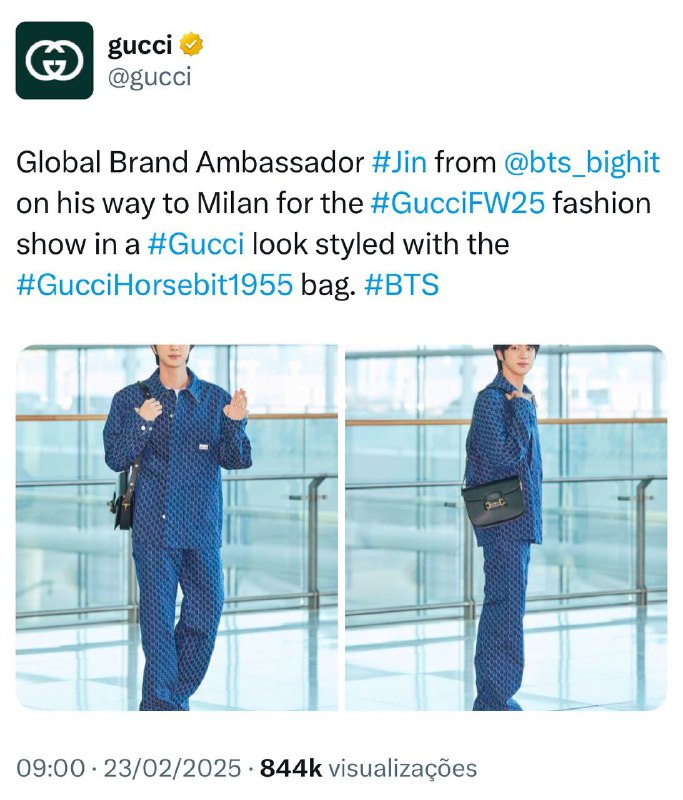The height and width of the screenshot is (800, 683).
Task: Select the #Gucci hashtag in the tweet text
Action: (x=196, y=244)
